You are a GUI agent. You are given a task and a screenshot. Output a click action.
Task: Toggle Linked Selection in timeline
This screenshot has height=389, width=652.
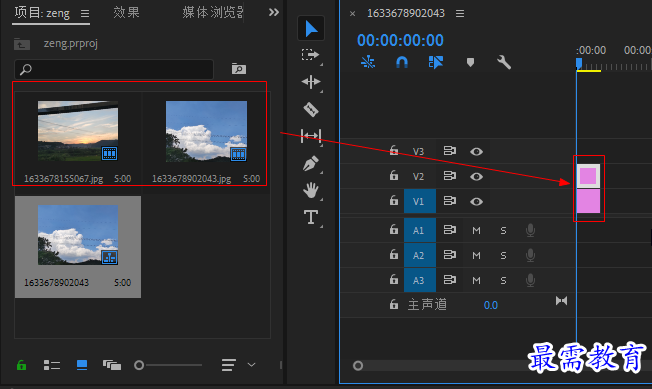435,62
